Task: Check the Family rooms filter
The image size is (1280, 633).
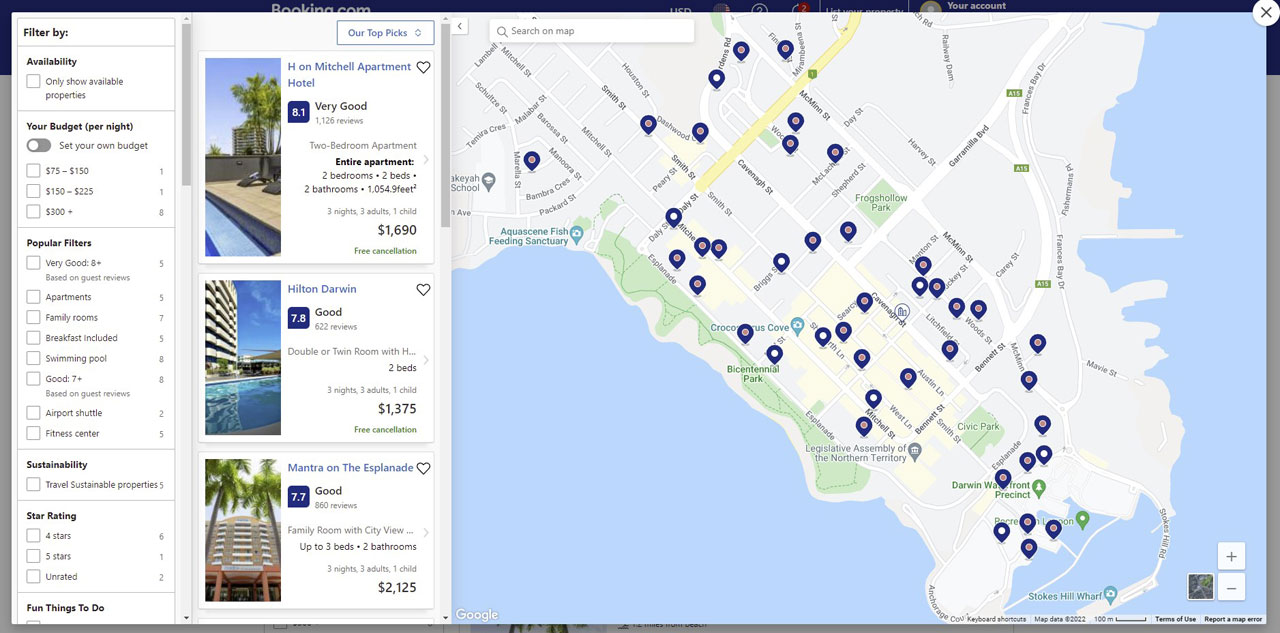Action: (x=34, y=318)
